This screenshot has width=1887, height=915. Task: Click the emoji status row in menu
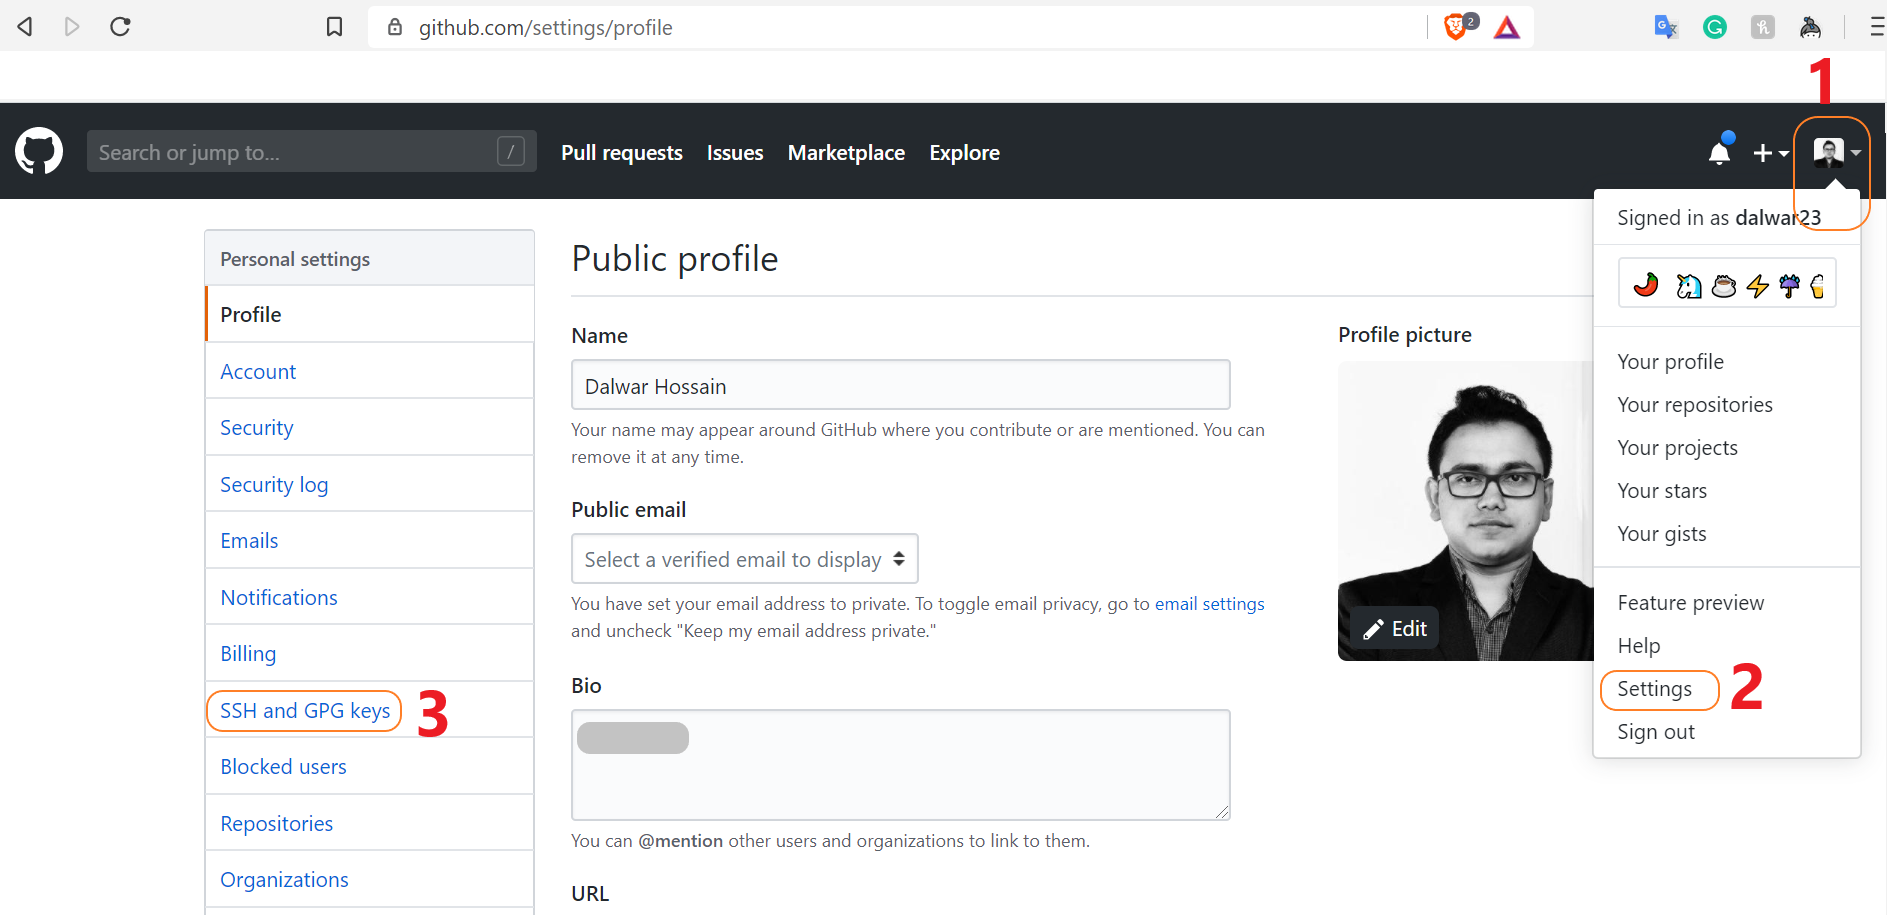1727,283
